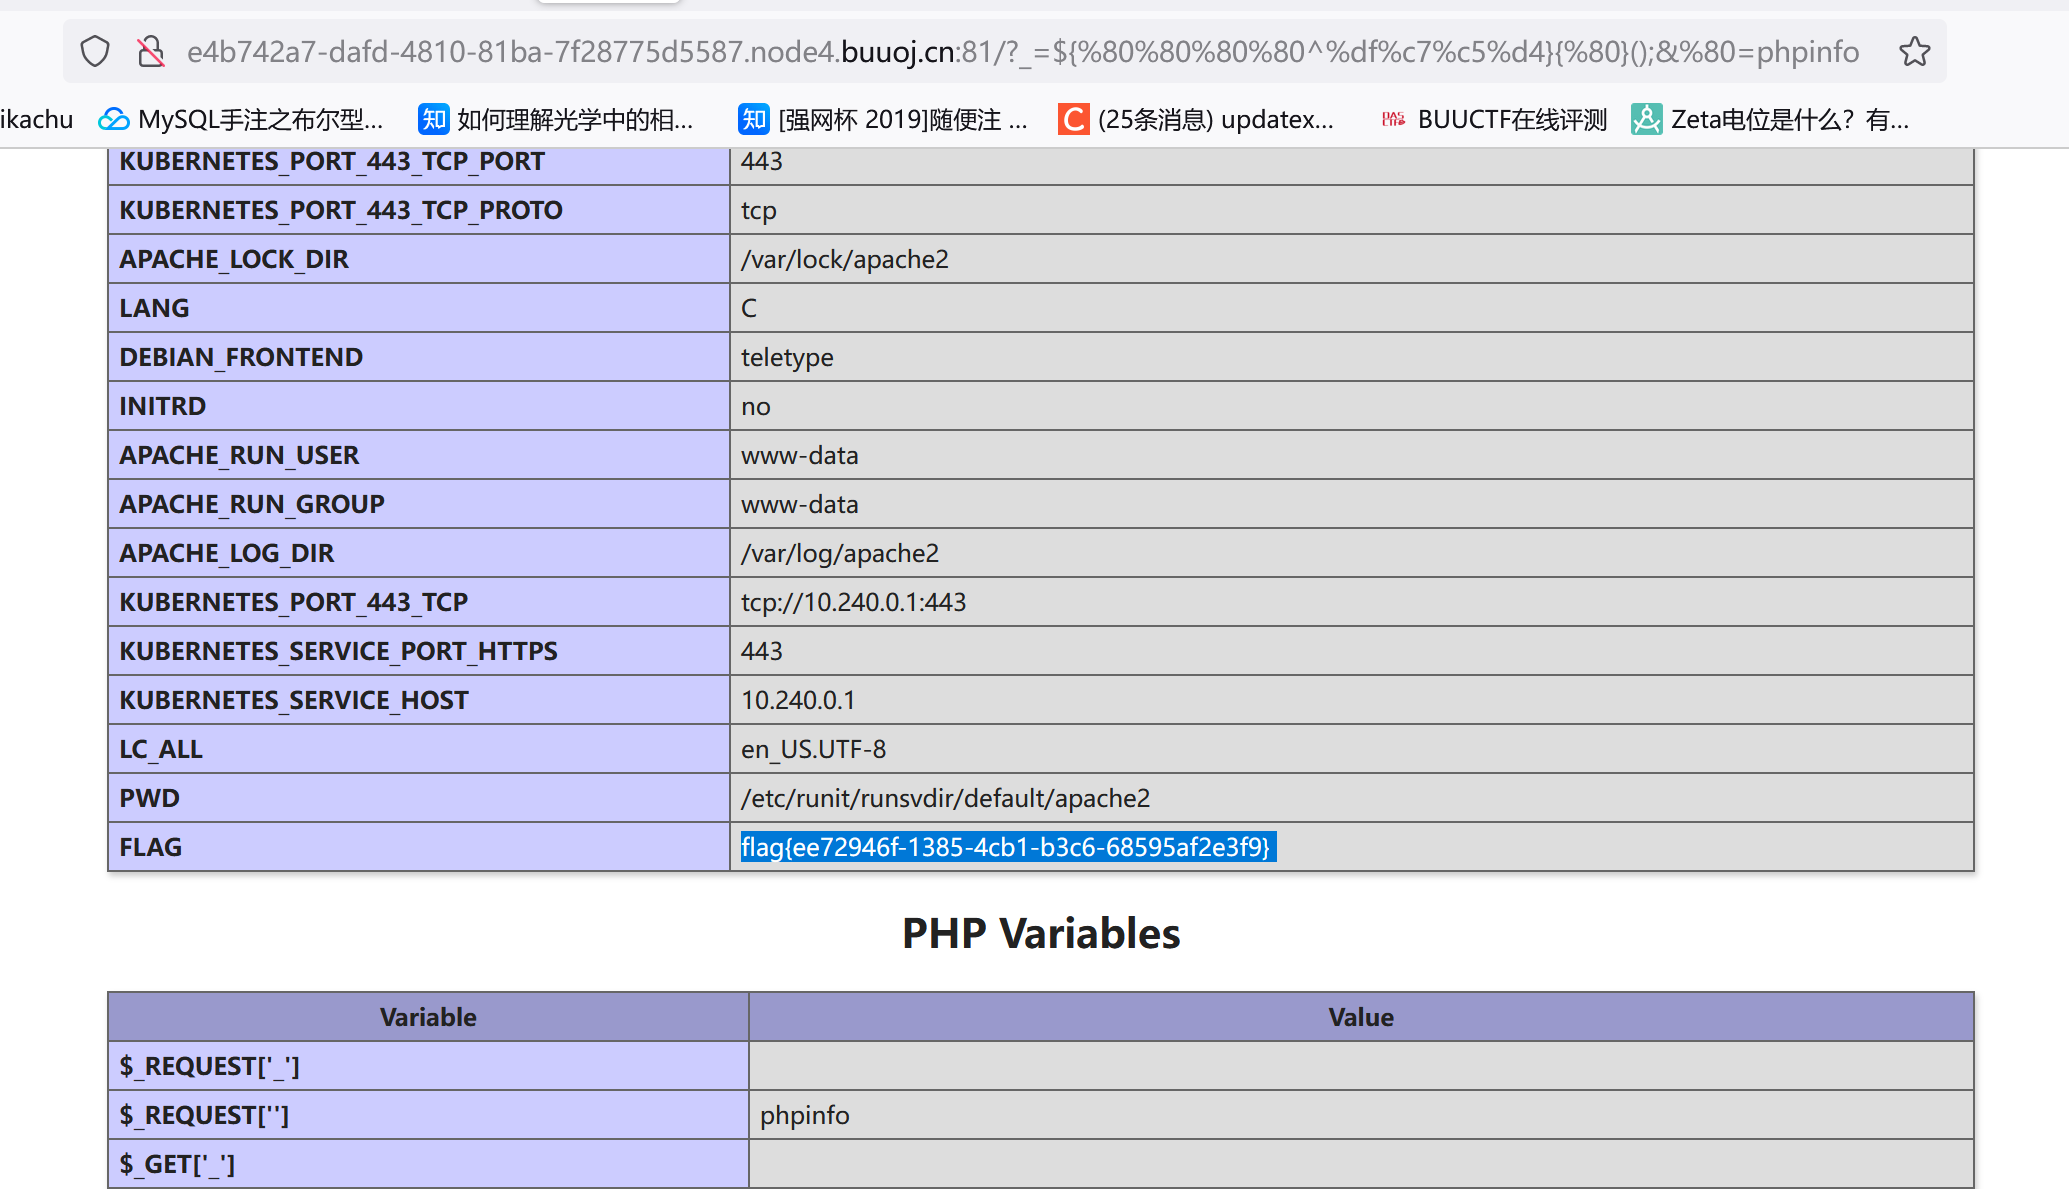The image size is (2069, 1189).
Task: Click the Zeta bookmark favicon
Action: coord(1646,120)
